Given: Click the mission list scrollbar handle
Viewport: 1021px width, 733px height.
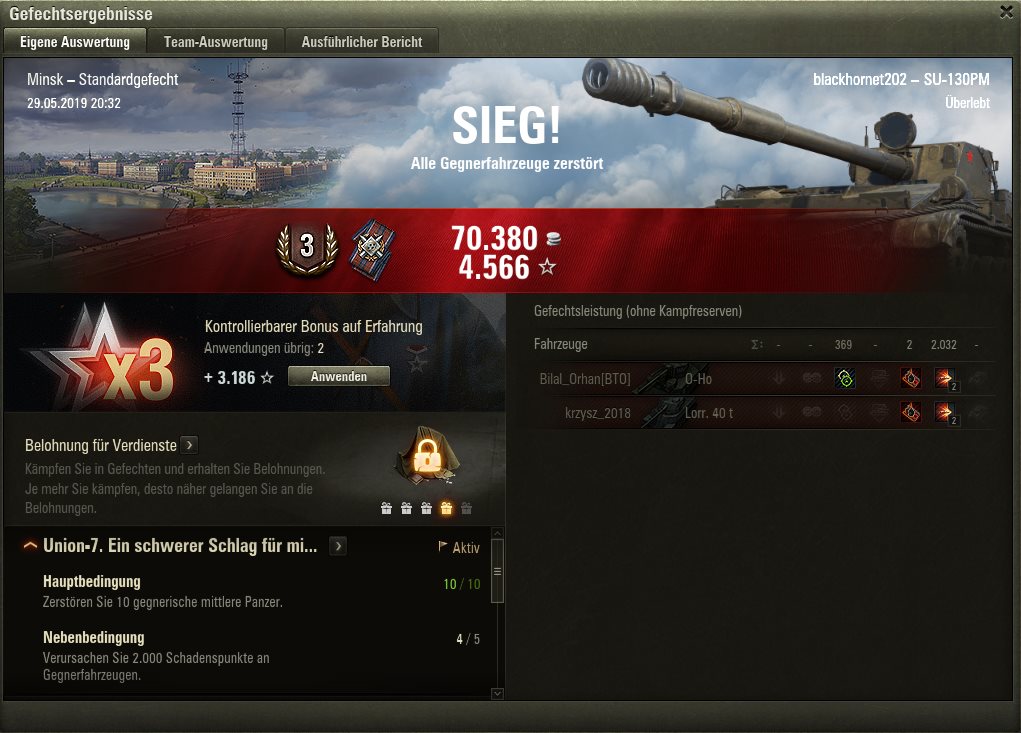Looking at the screenshot, I should click(497, 571).
